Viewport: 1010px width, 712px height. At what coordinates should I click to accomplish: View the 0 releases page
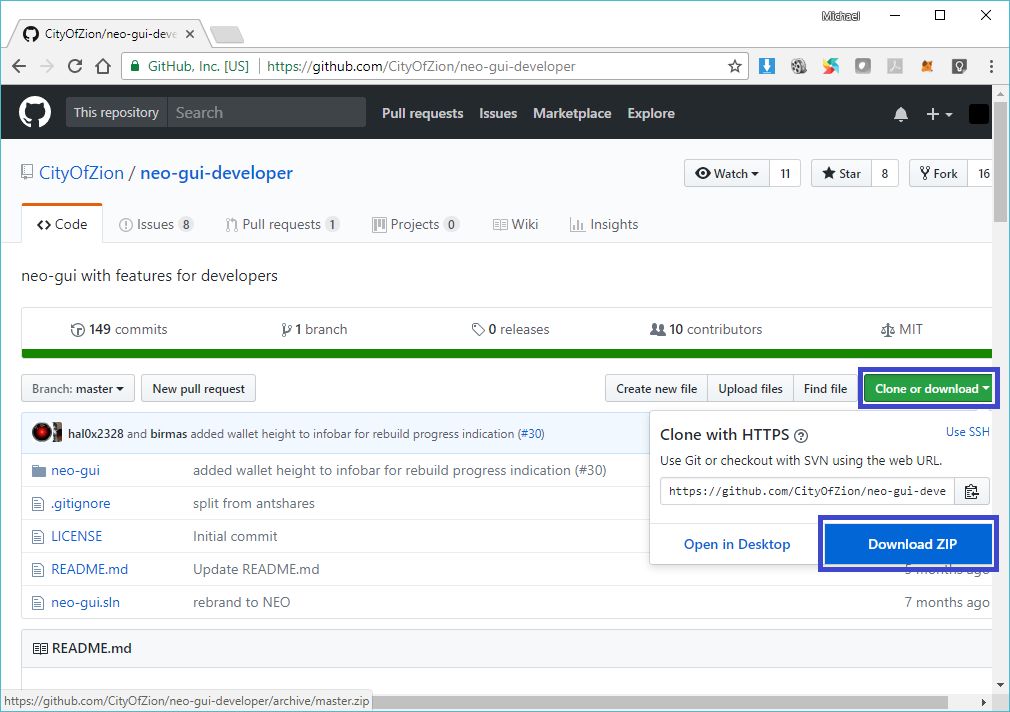510,329
